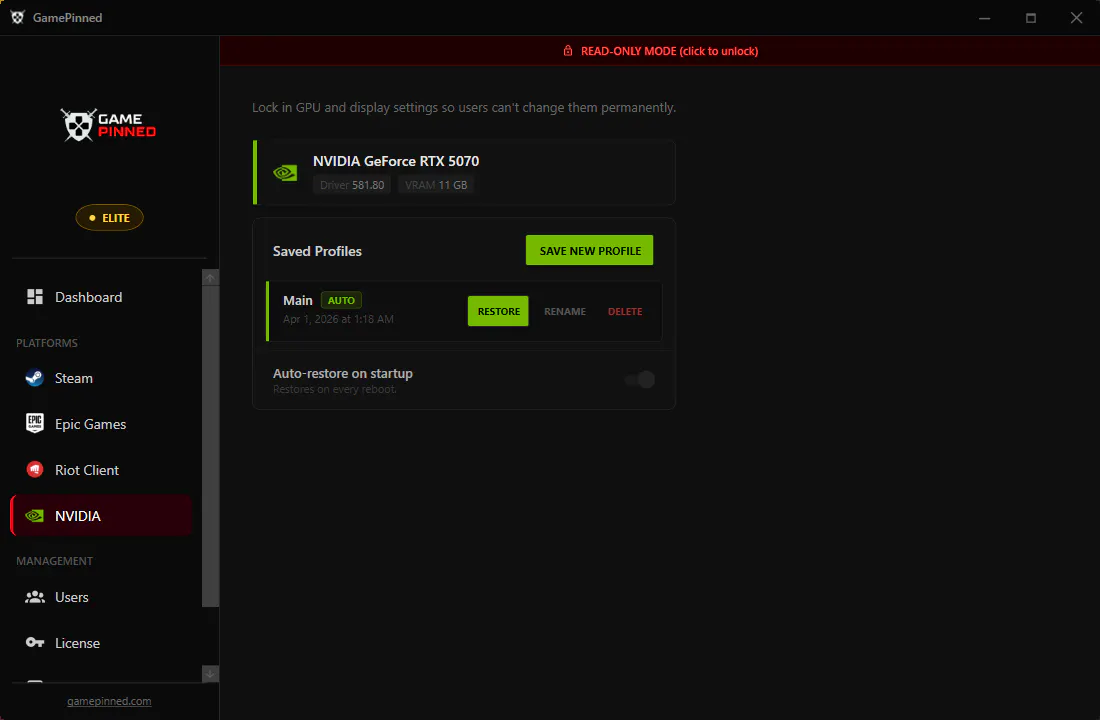The image size is (1100, 720).
Task: Click NVIDIA logo in GPU card
Action: 286,173
